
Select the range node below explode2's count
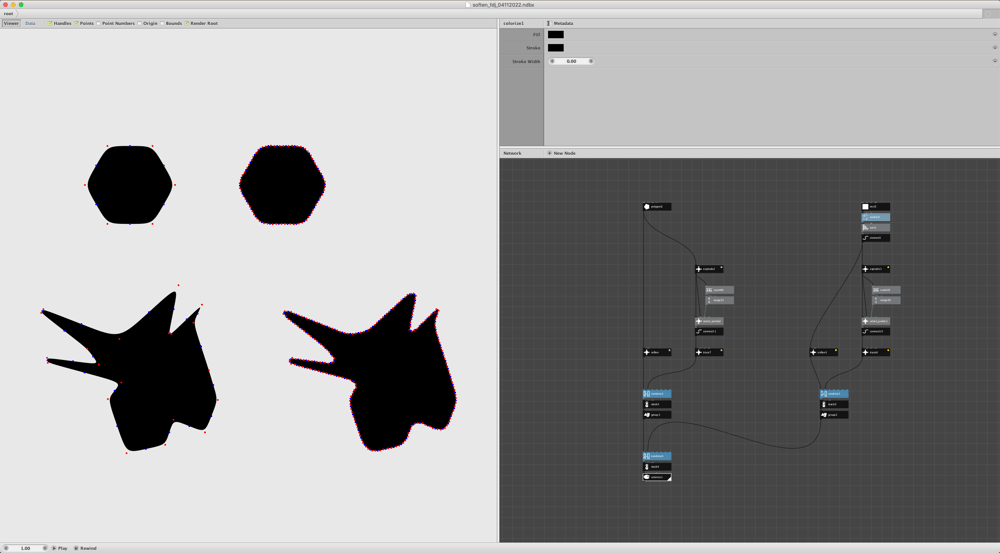coord(719,300)
